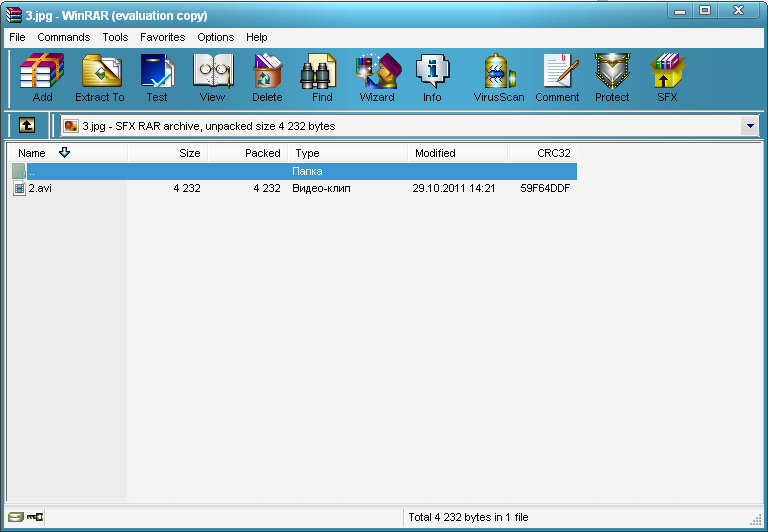Sort by the Name column header
The height and width of the screenshot is (532, 768).
(68, 153)
